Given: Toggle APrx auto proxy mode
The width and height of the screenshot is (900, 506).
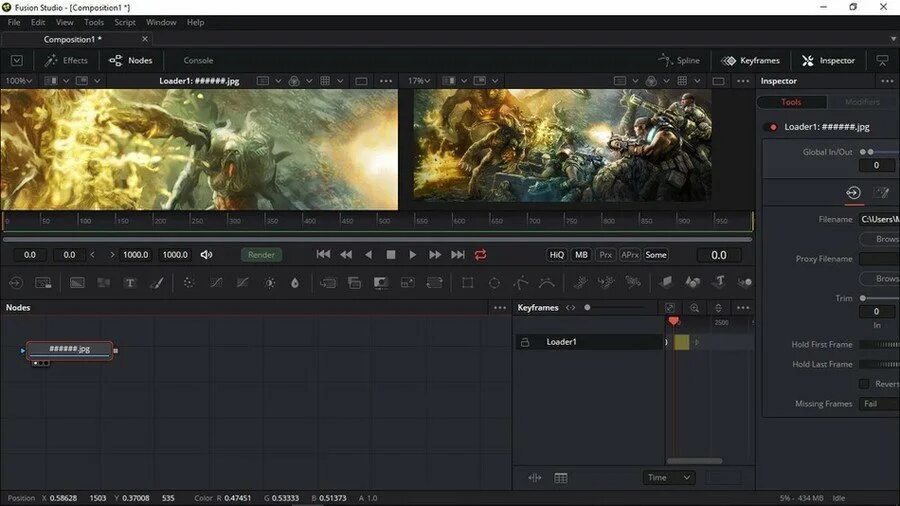Looking at the screenshot, I should coord(630,255).
